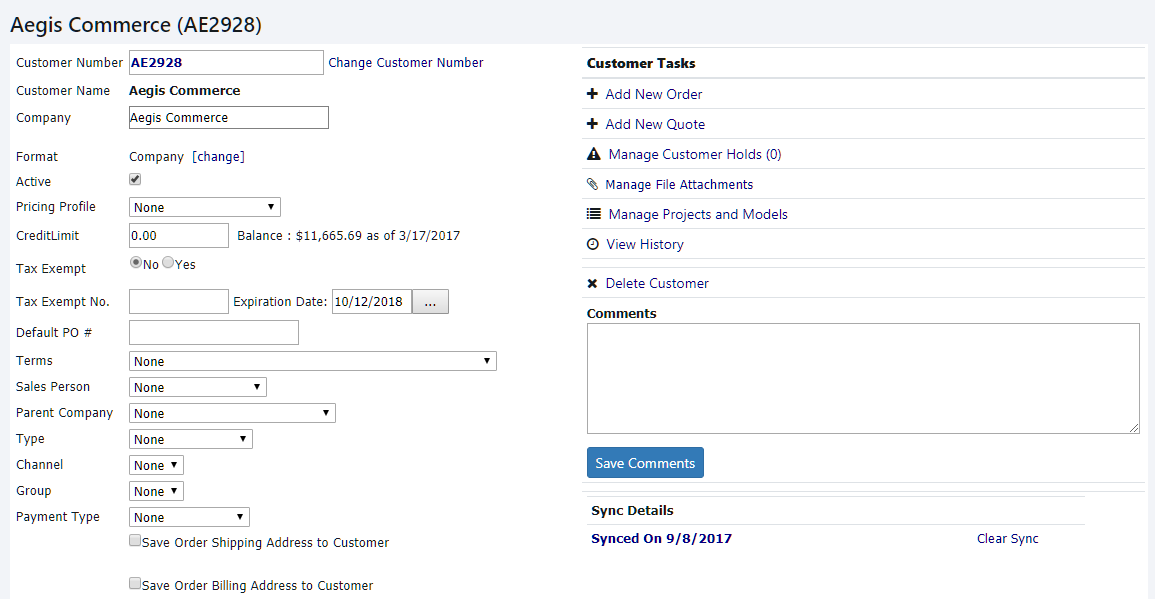
Task: Expand the Payment Type dropdown
Action: pos(189,517)
